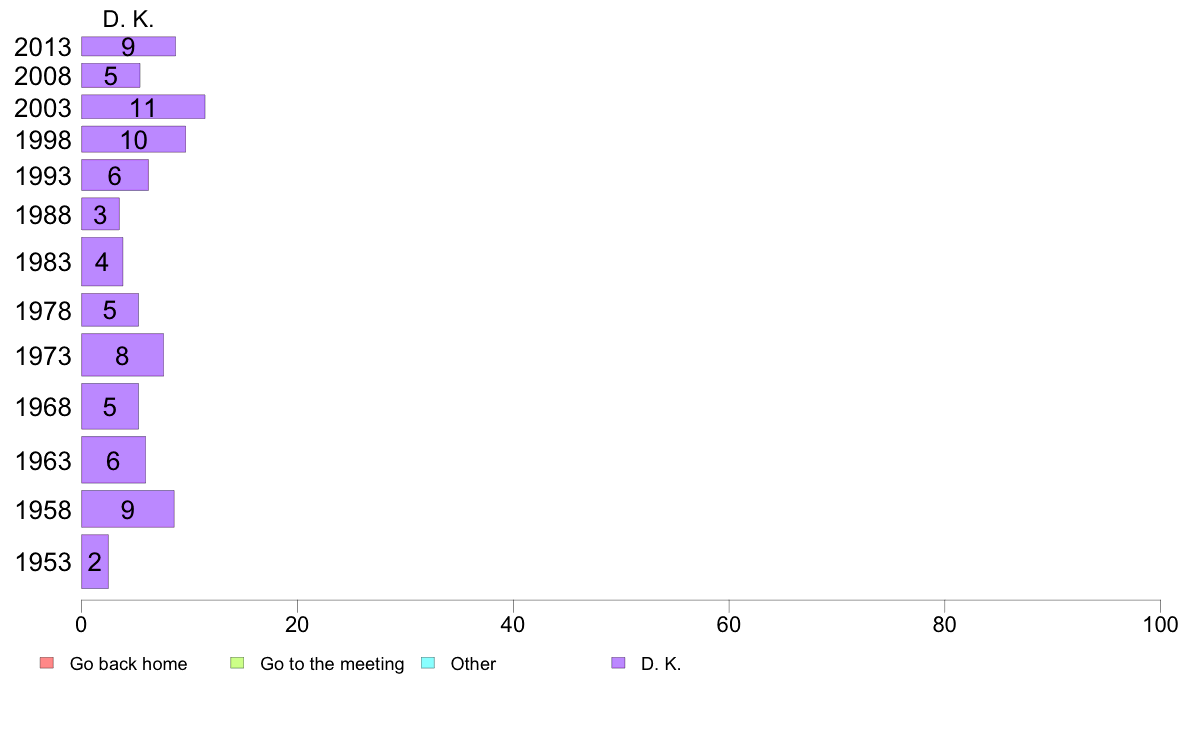Click the Other legend label

click(x=473, y=664)
